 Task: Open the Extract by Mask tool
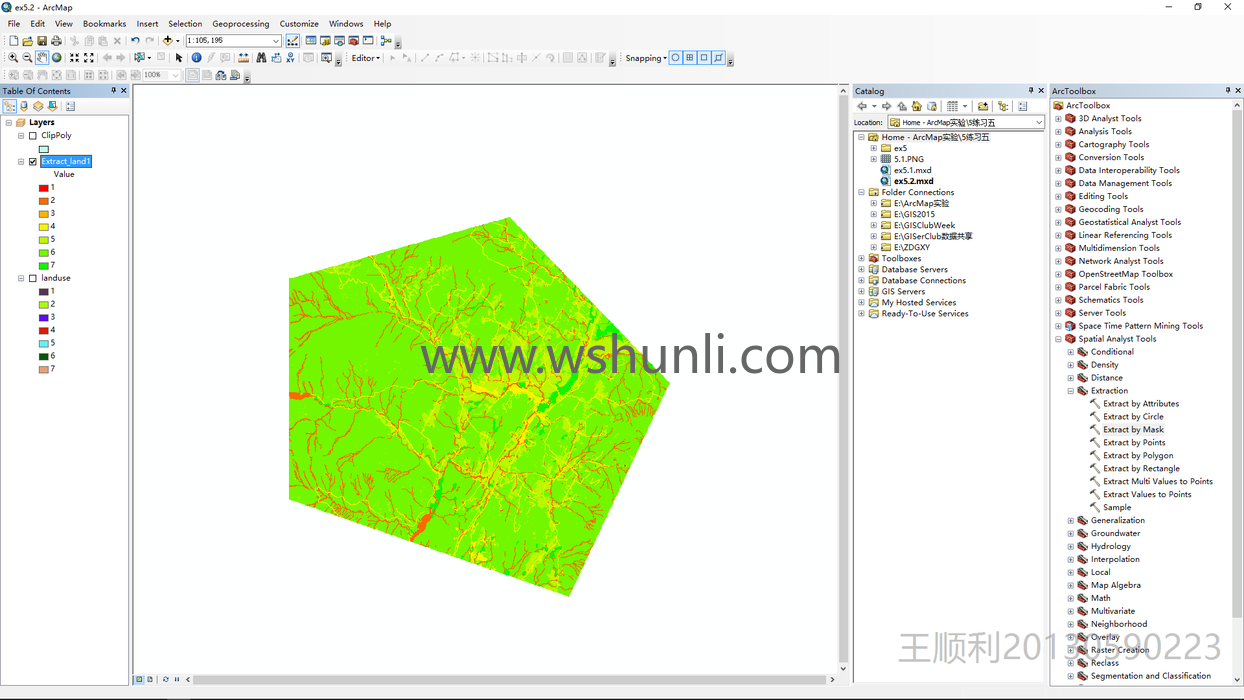tap(1133, 430)
